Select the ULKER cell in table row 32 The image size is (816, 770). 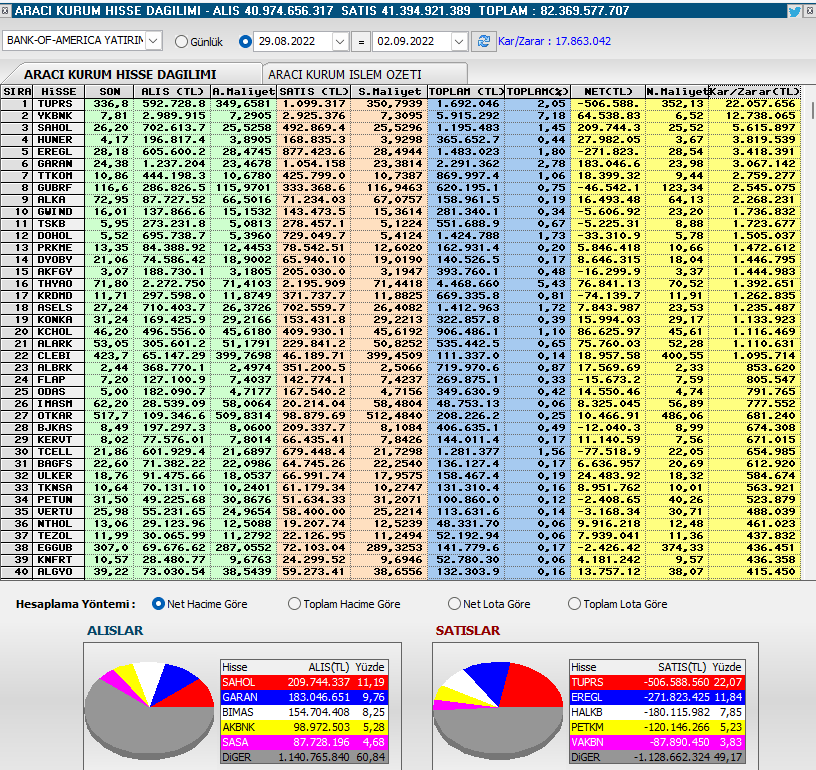click(x=59, y=476)
